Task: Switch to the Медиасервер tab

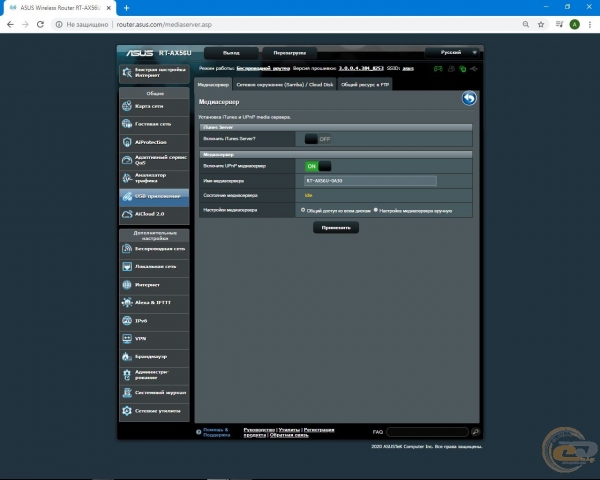Action: [x=213, y=85]
